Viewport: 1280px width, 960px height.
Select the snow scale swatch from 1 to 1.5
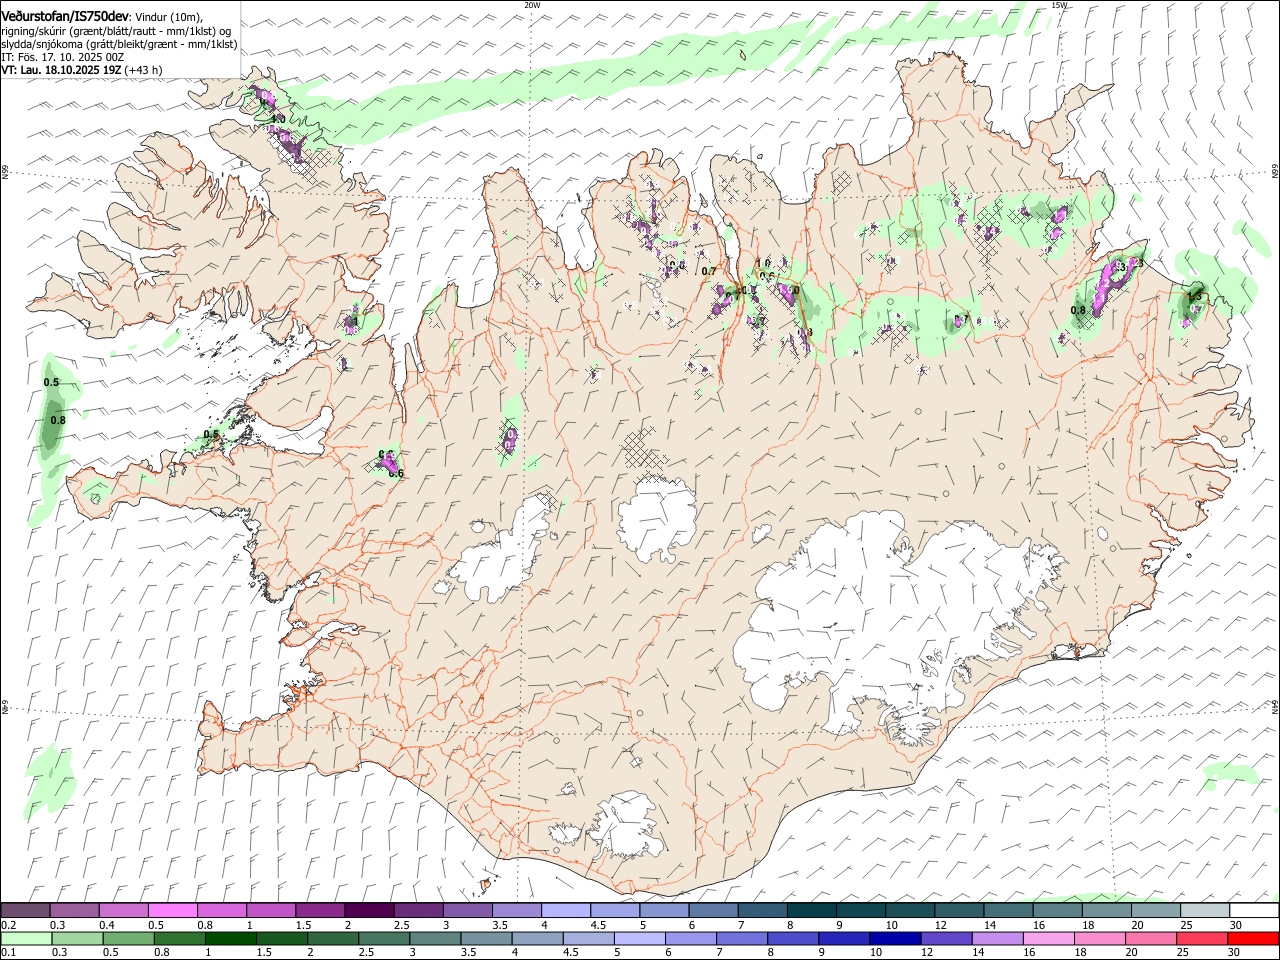(271, 911)
